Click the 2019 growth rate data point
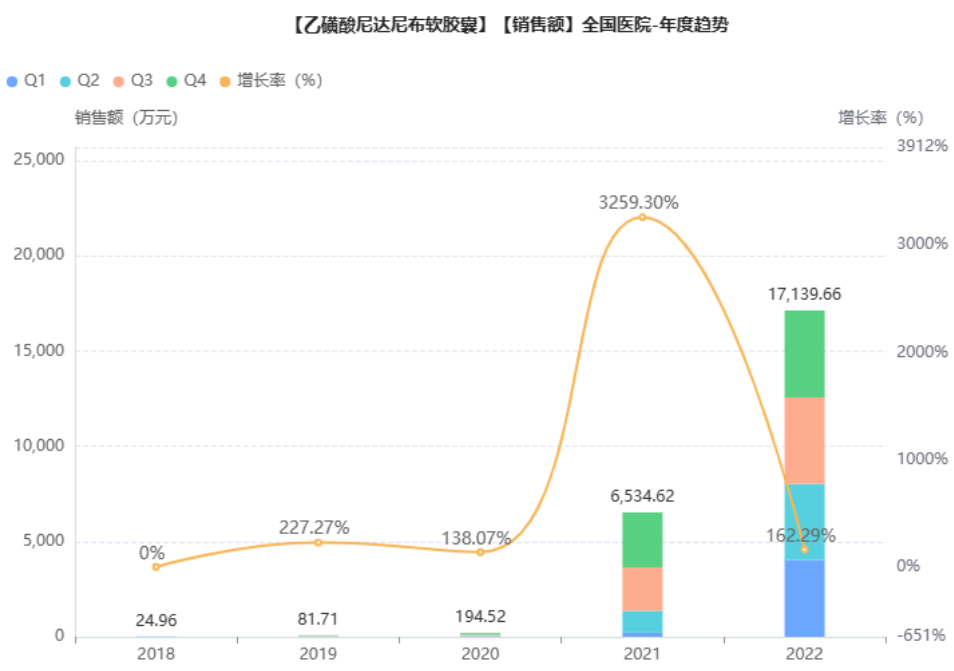The width and height of the screenshot is (954, 671). click(x=318, y=543)
